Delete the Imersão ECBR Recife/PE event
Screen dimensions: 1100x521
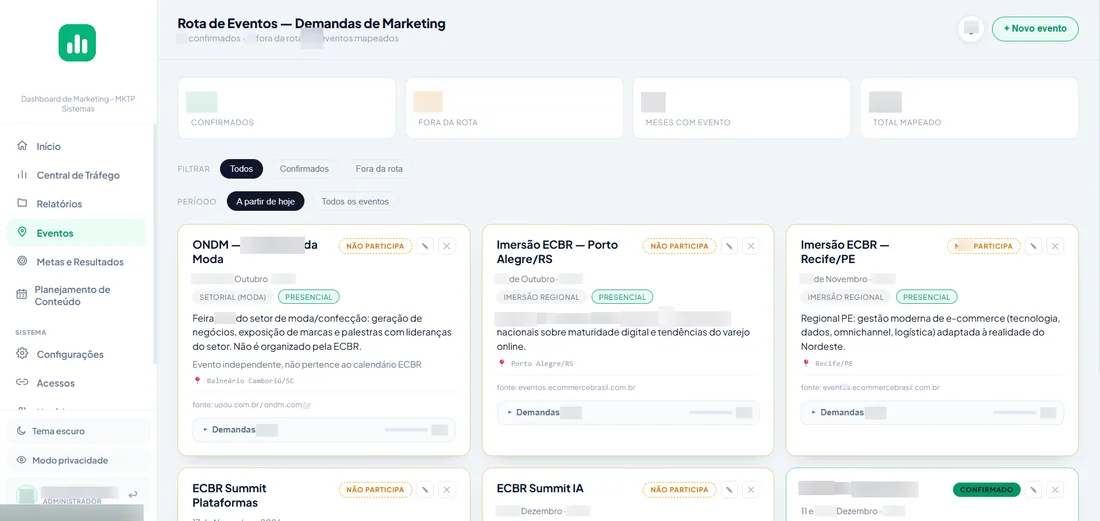coord(1055,246)
